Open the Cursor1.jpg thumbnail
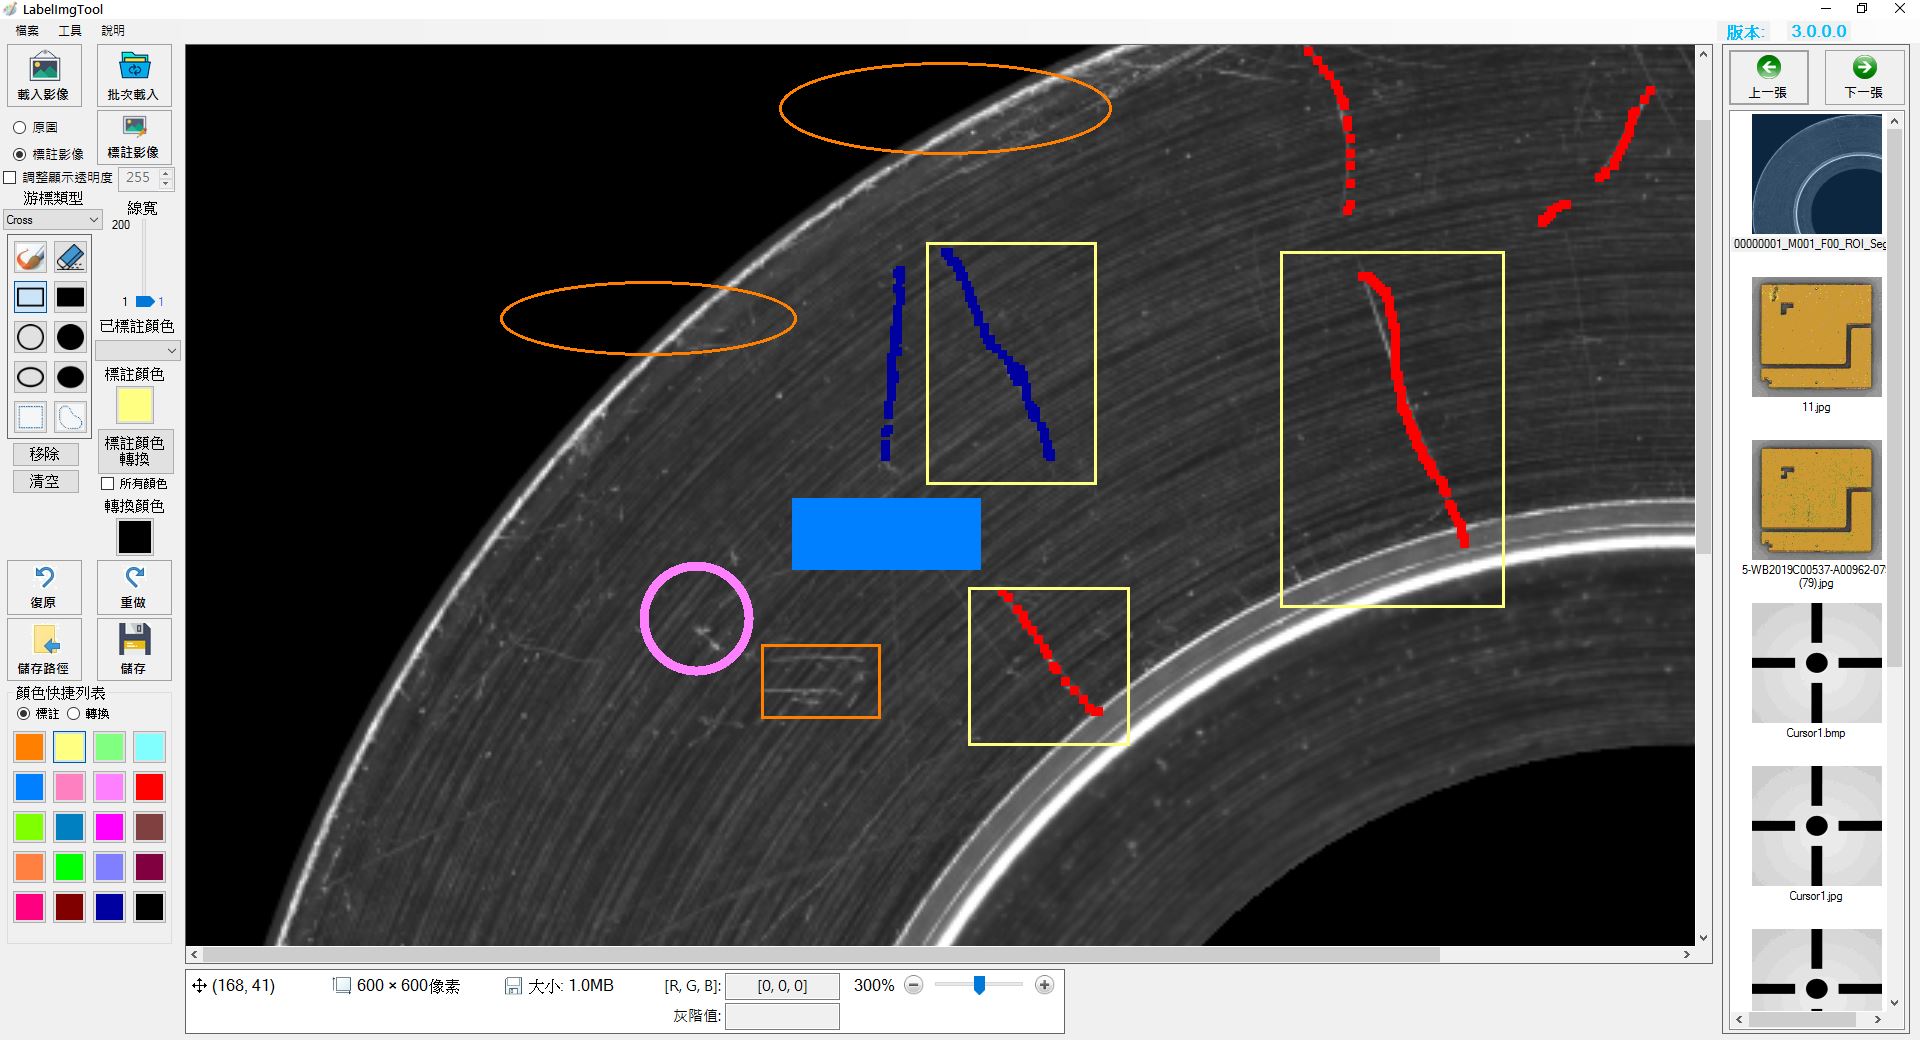The height and width of the screenshot is (1040, 1920). pyautogui.click(x=1816, y=826)
